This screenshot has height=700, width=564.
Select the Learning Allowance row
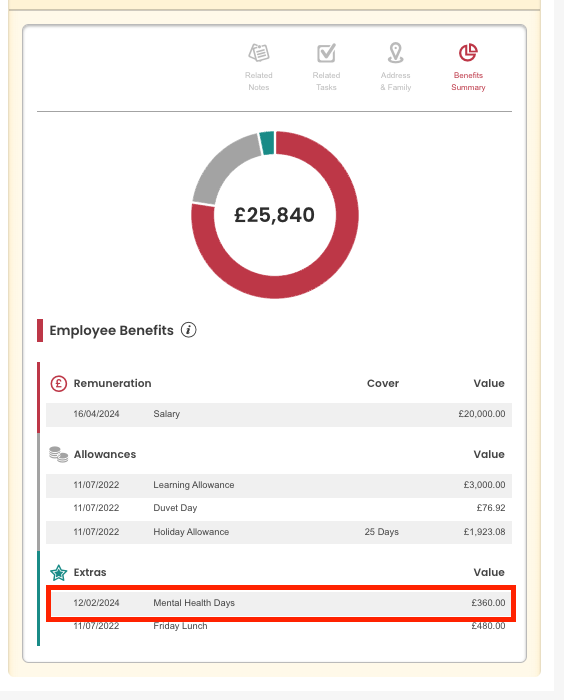pyautogui.click(x=279, y=485)
